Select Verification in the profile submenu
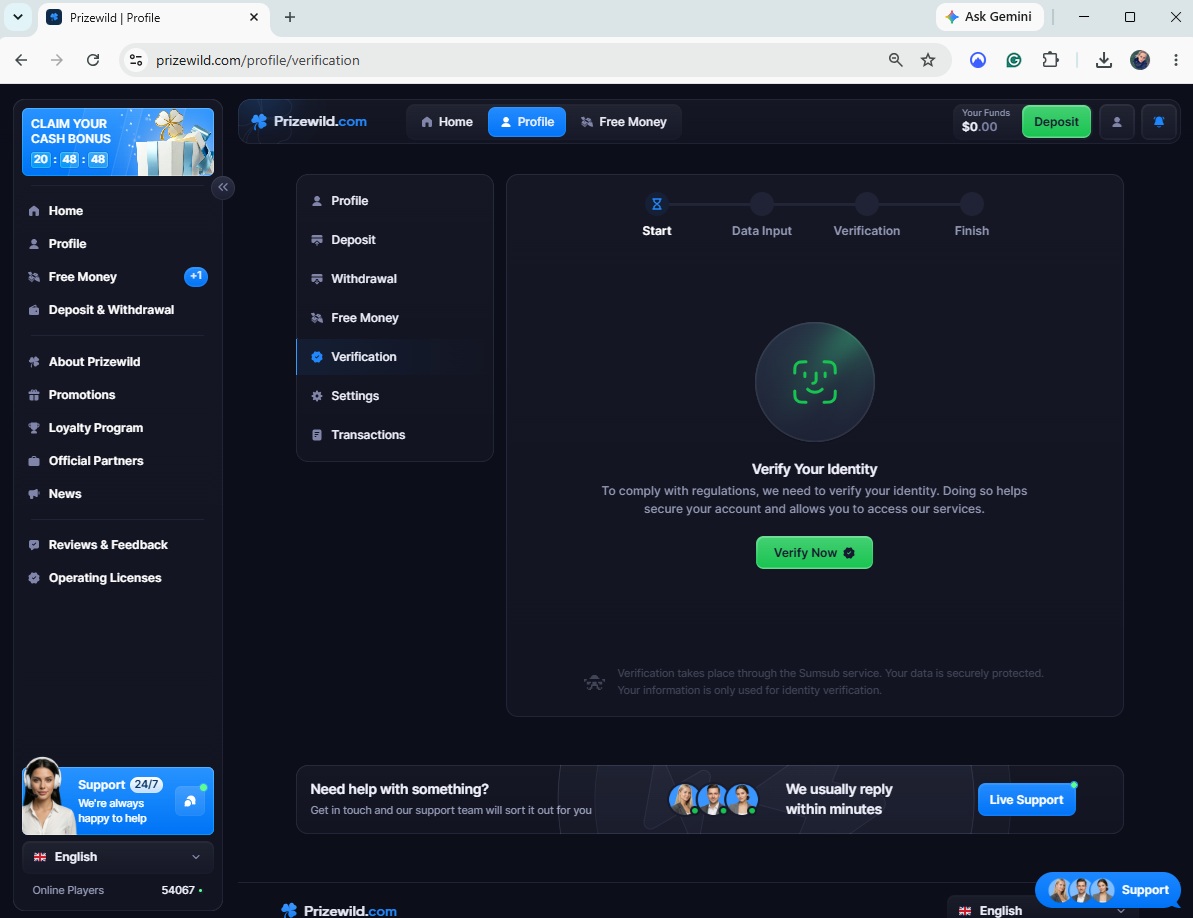1193x918 pixels. click(x=394, y=357)
